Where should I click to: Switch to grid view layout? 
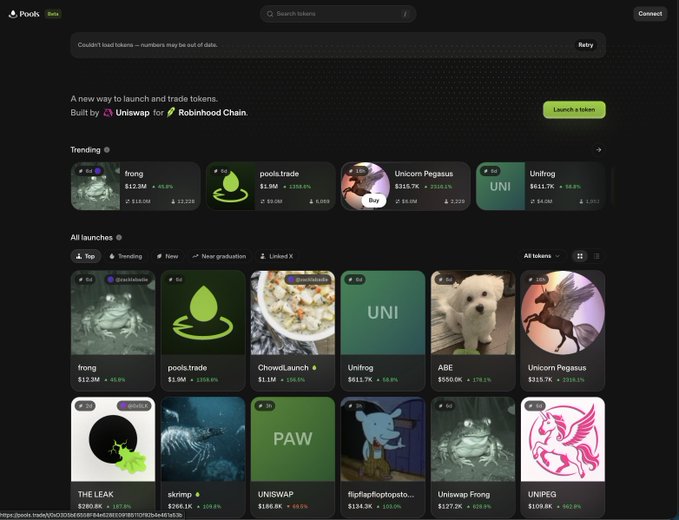pos(580,256)
